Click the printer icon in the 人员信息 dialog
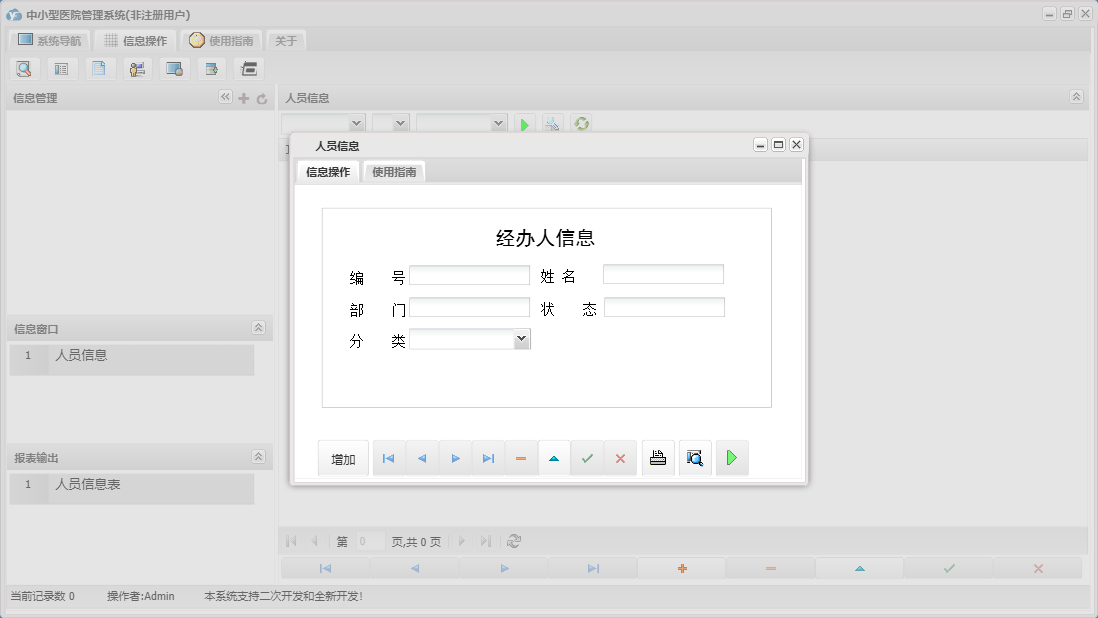This screenshot has width=1098, height=618. click(x=658, y=457)
